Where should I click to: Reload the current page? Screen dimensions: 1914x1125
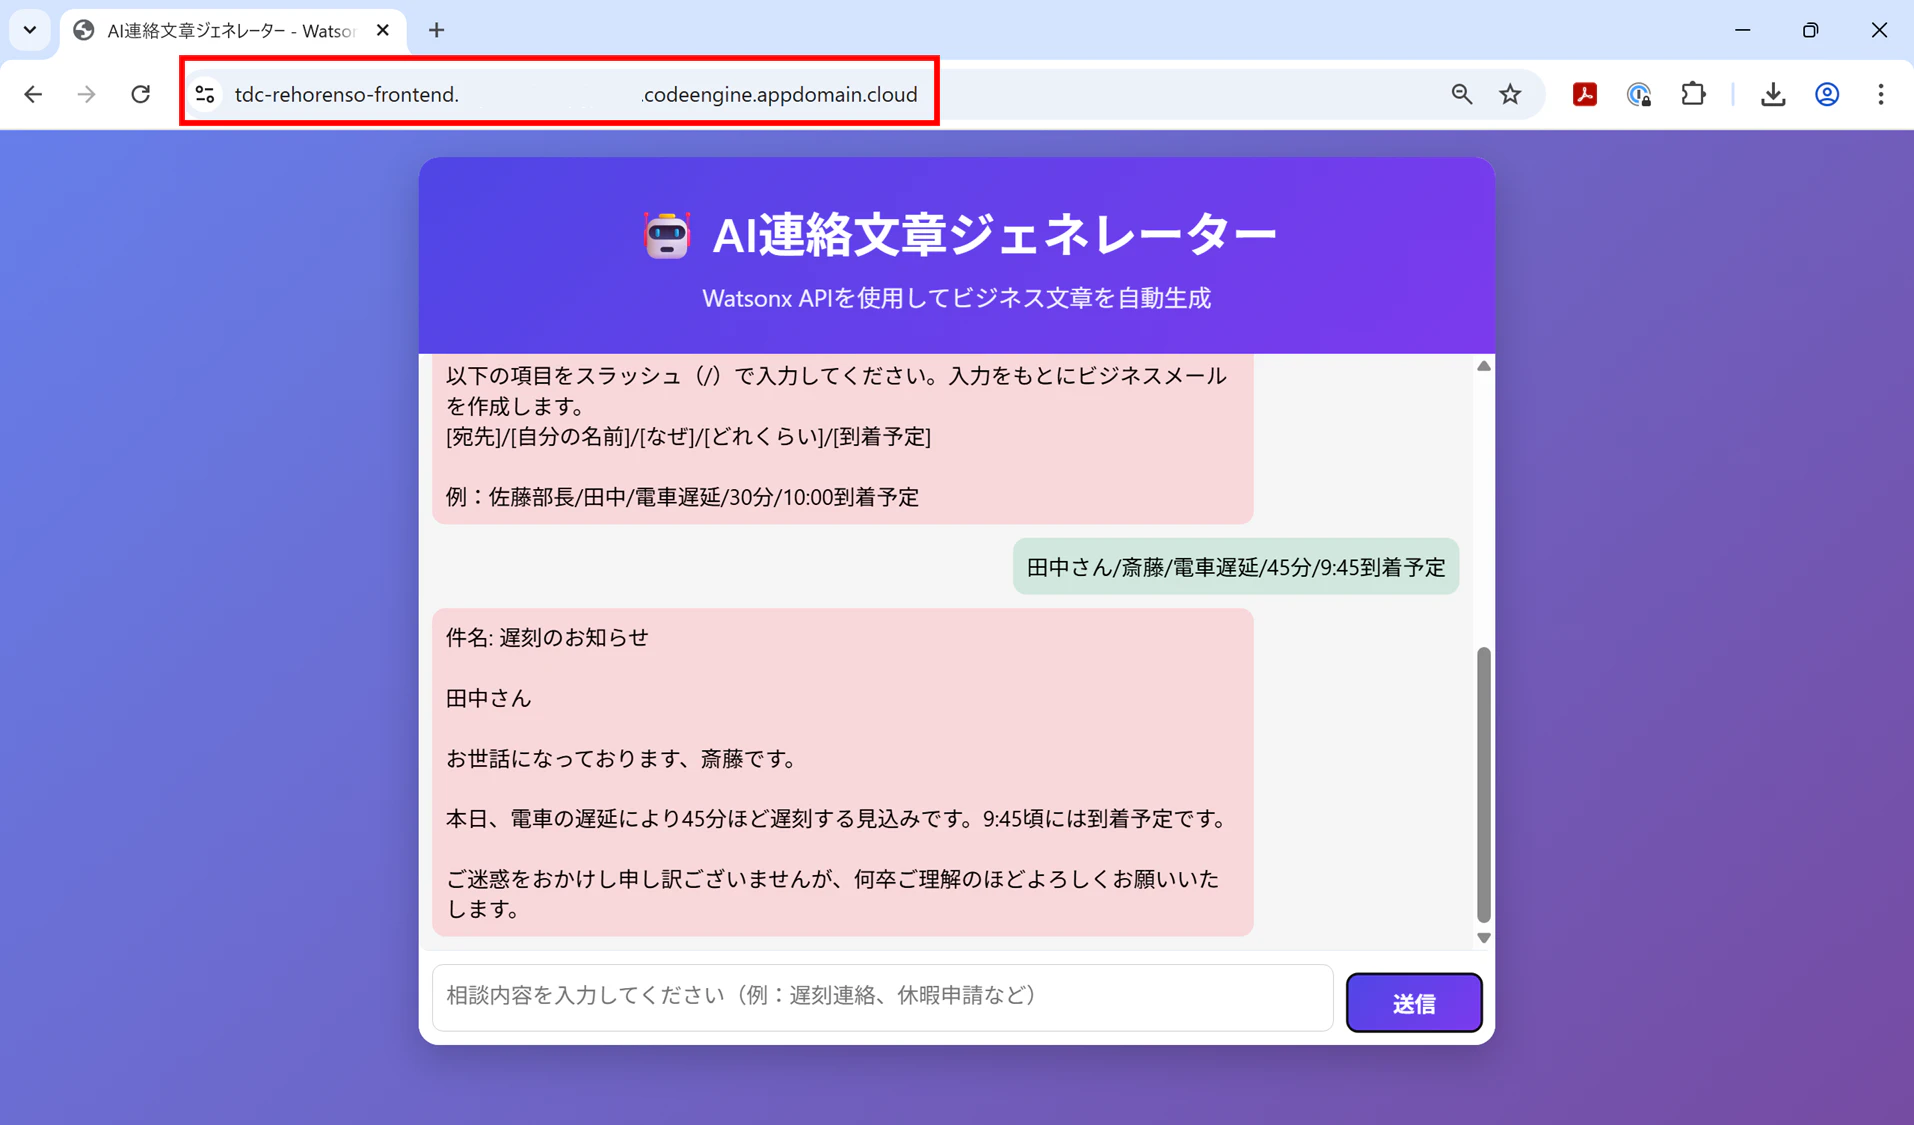click(x=141, y=94)
